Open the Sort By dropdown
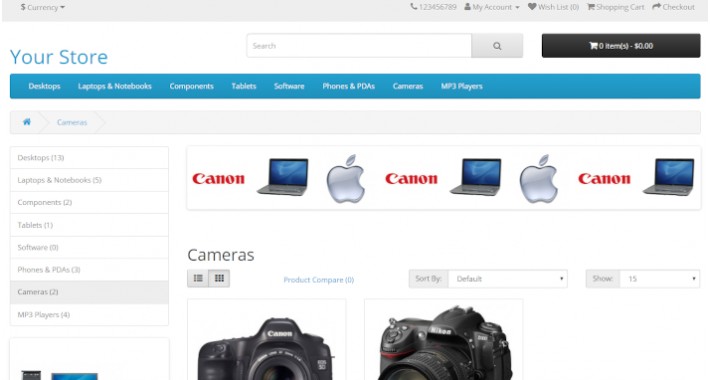710x380 pixels. (508, 279)
